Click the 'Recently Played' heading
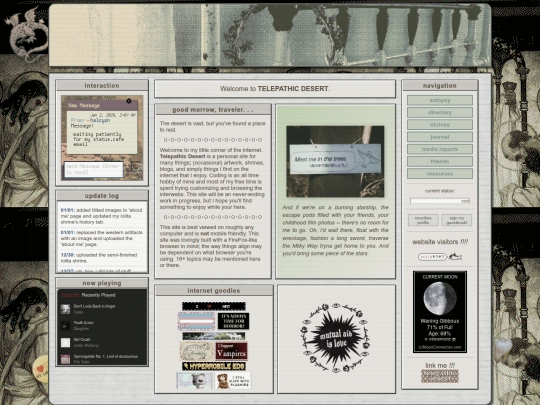 98,295
